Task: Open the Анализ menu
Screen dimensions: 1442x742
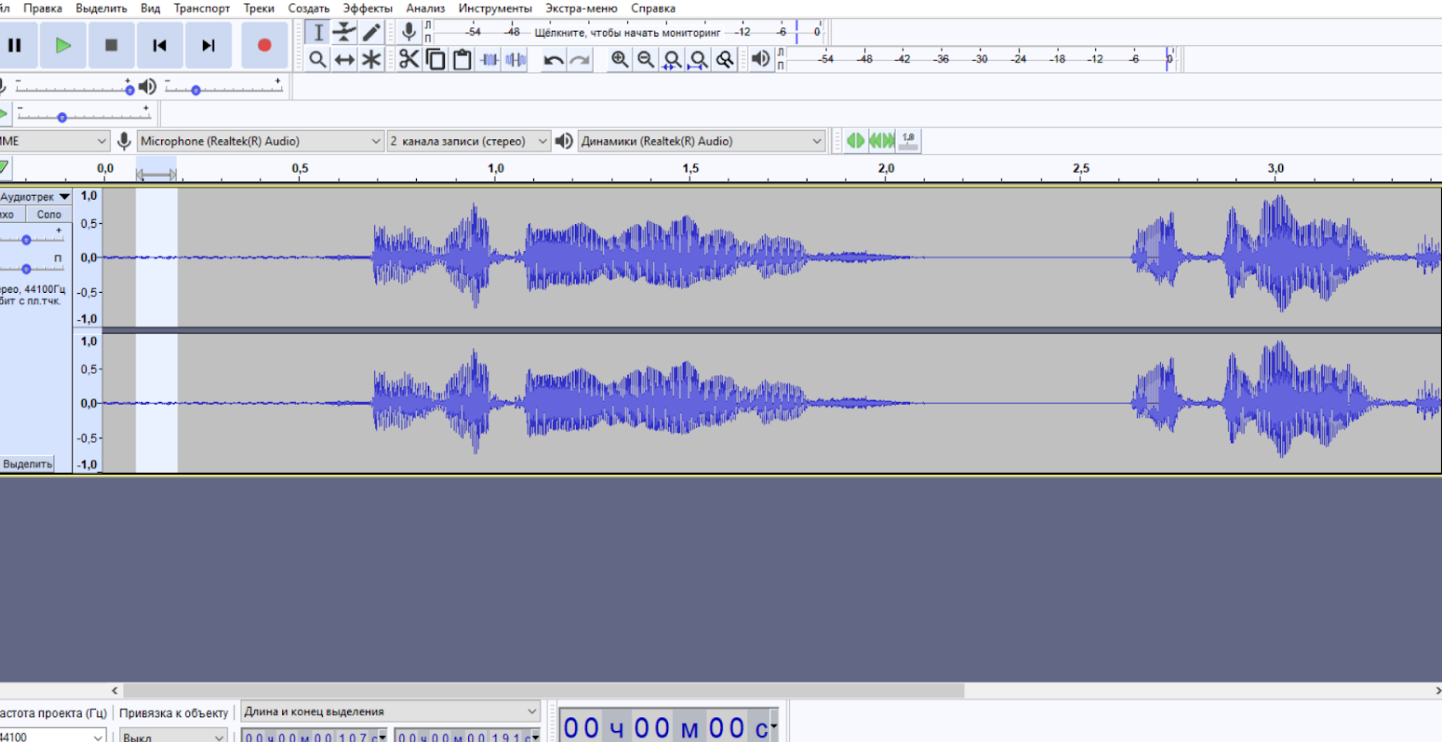Action: 425,8
